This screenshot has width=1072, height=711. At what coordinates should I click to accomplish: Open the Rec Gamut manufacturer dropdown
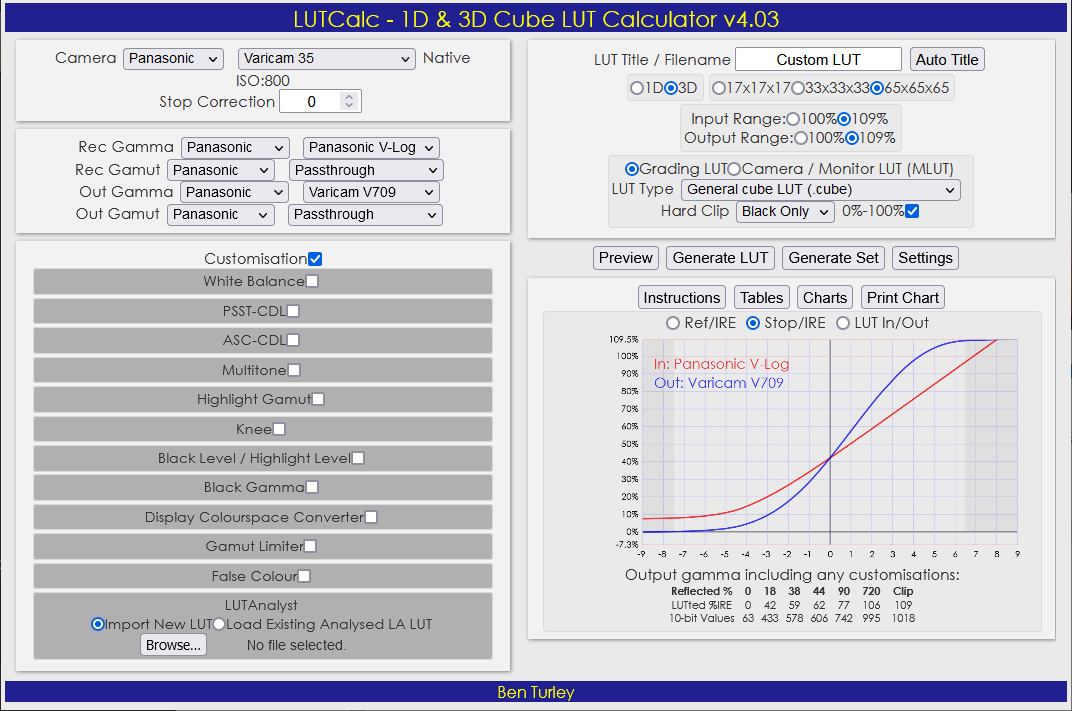(x=221, y=170)
